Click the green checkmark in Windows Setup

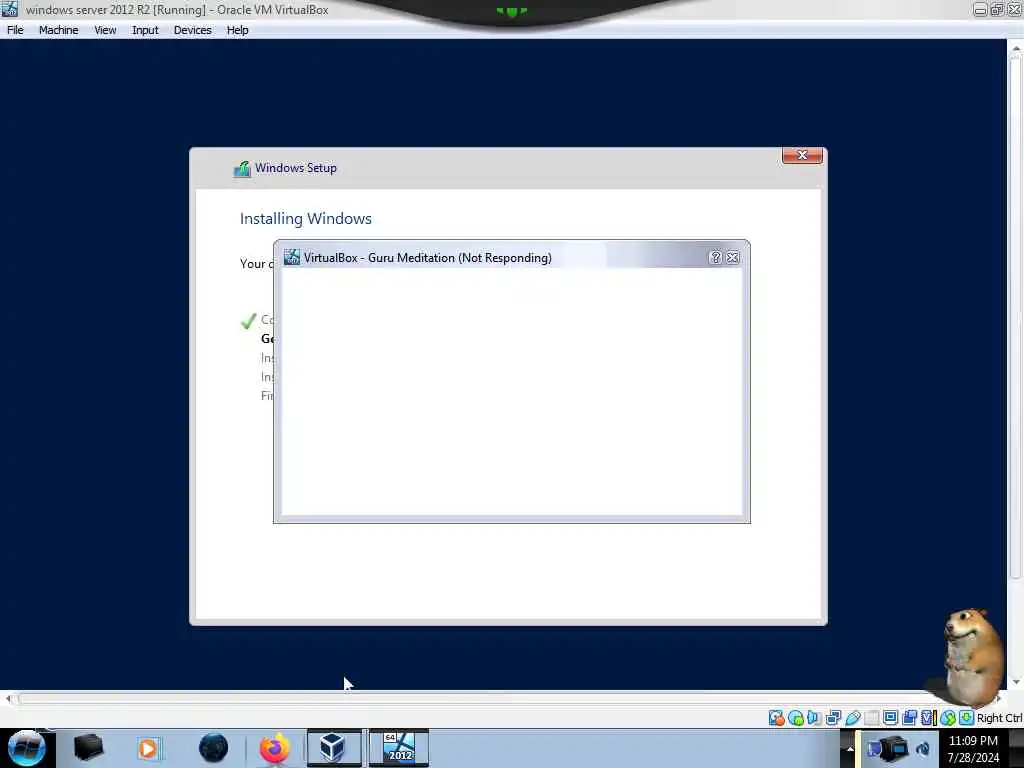coord(248,321)
